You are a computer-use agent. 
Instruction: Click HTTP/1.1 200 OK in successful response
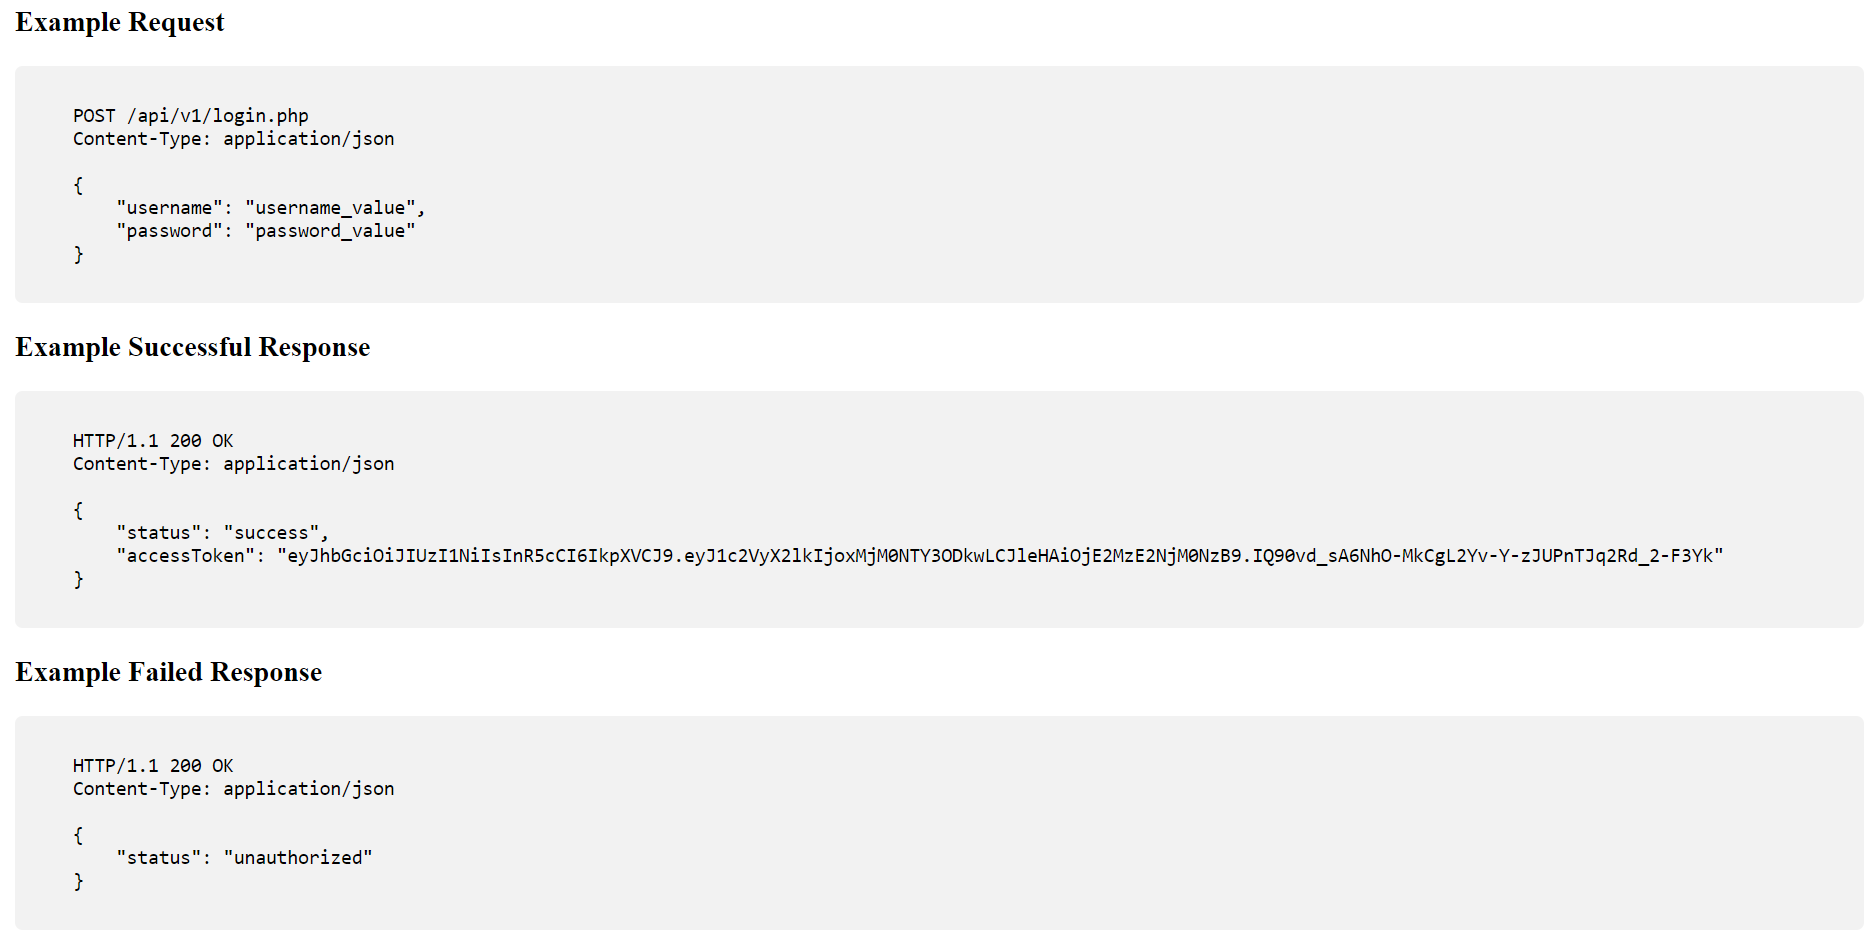point(153,441)
